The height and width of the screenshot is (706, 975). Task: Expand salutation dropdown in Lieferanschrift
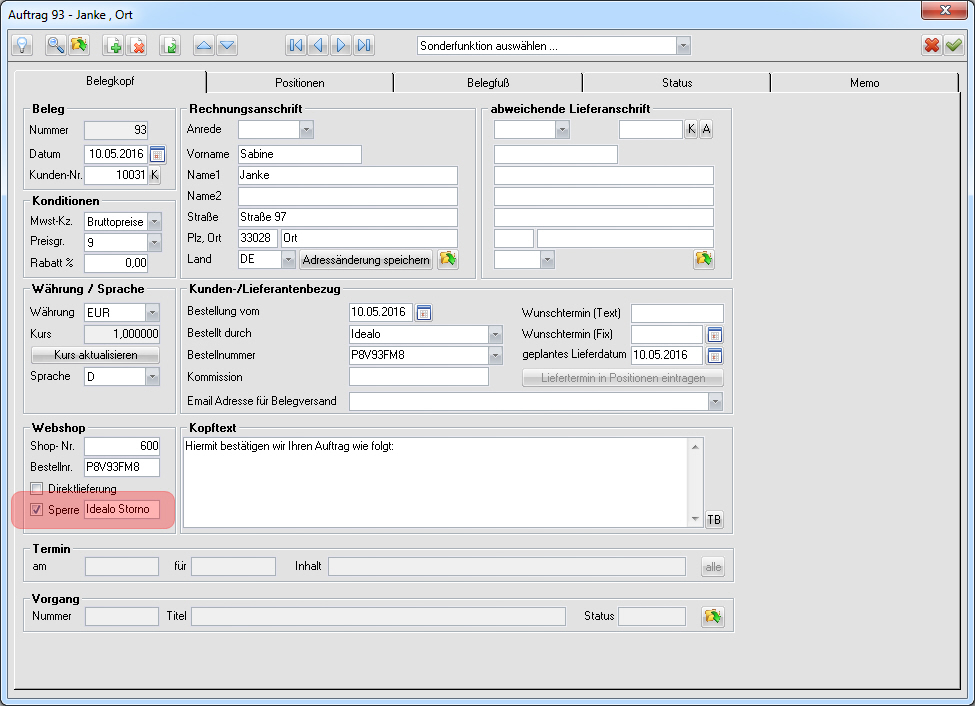click(x=562, y=129)
